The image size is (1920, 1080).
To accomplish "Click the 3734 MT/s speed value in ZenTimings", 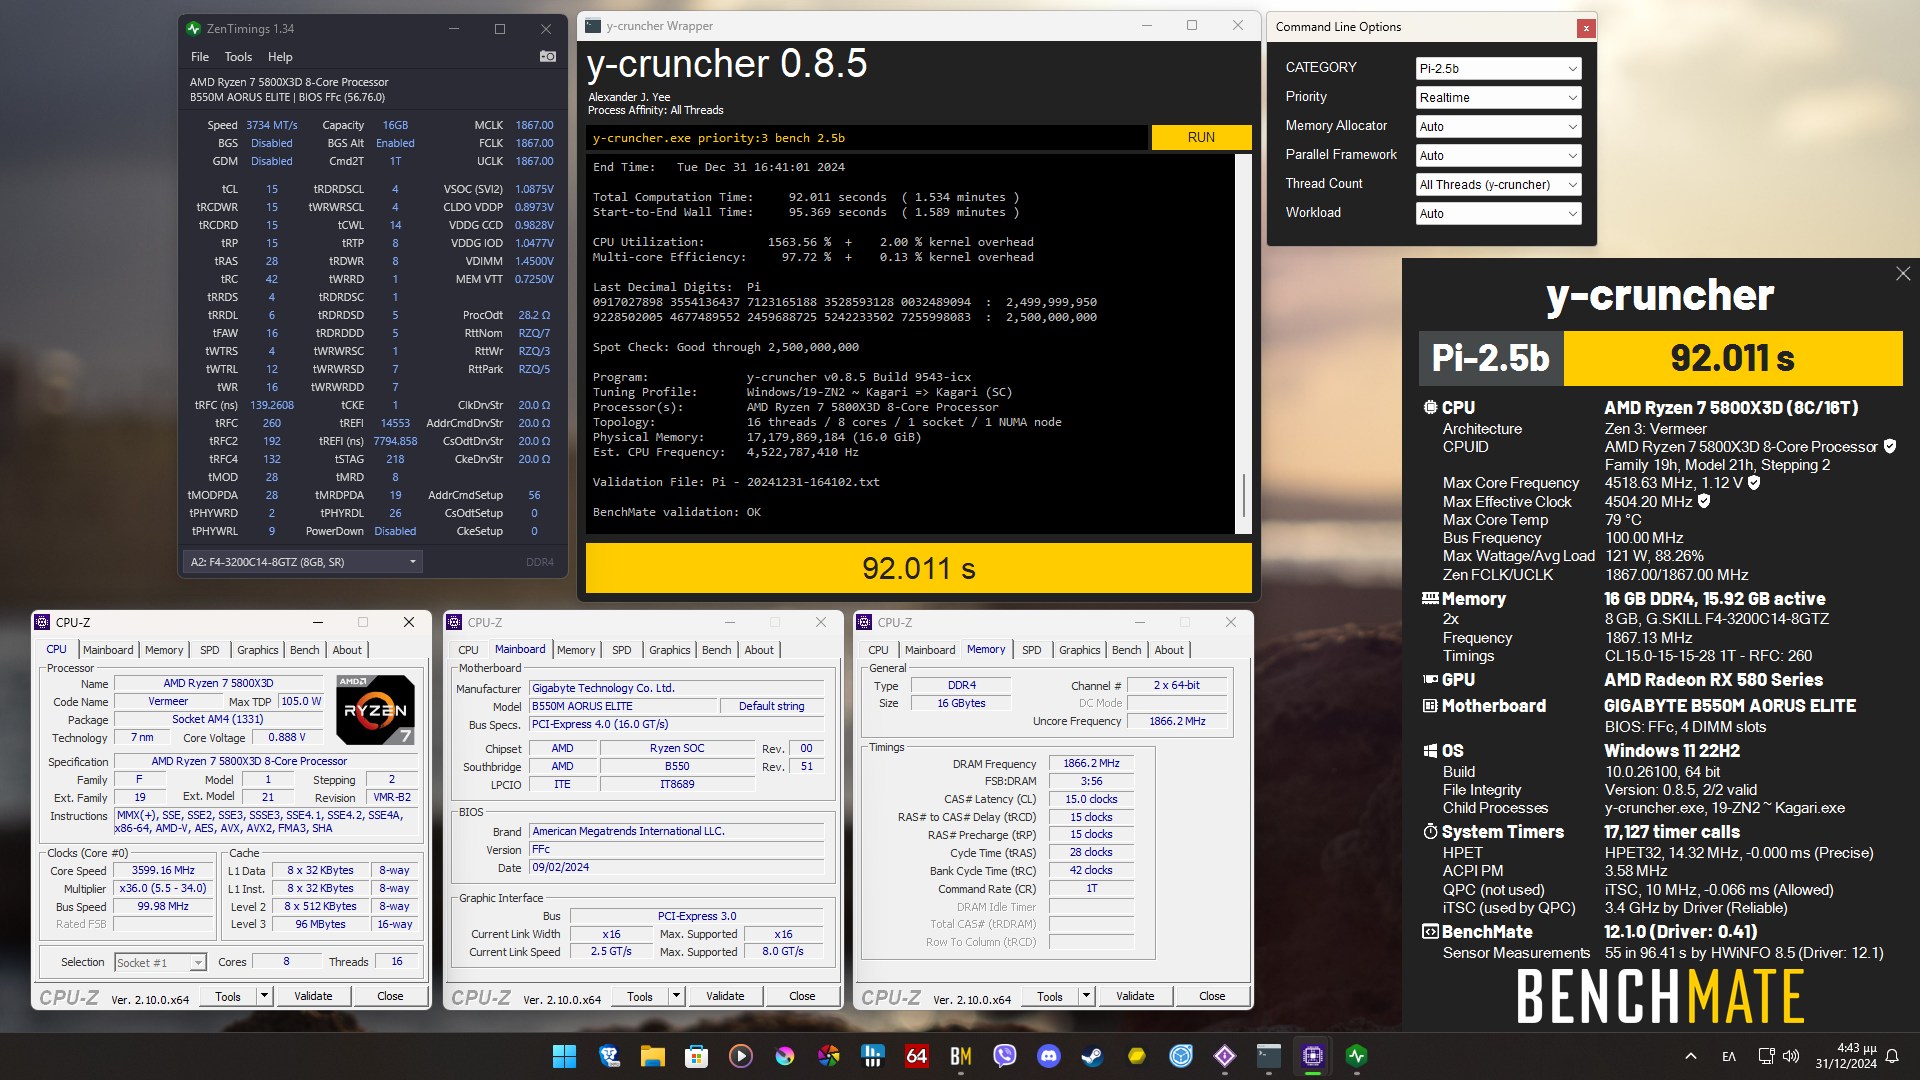I will point(272,125).
